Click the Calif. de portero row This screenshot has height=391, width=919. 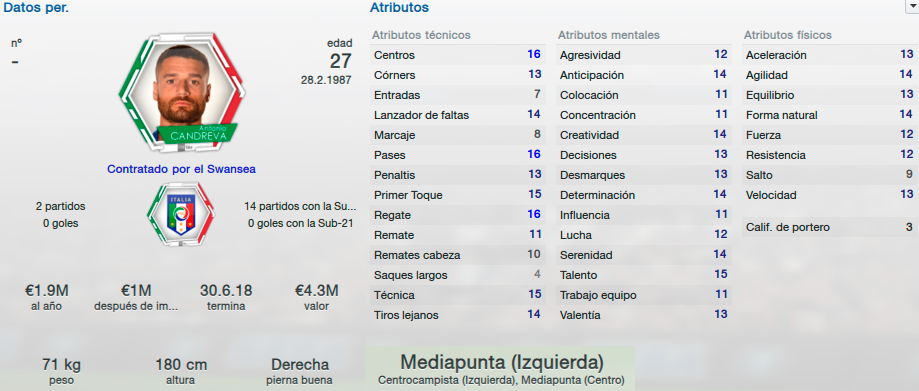coord(829,227)
